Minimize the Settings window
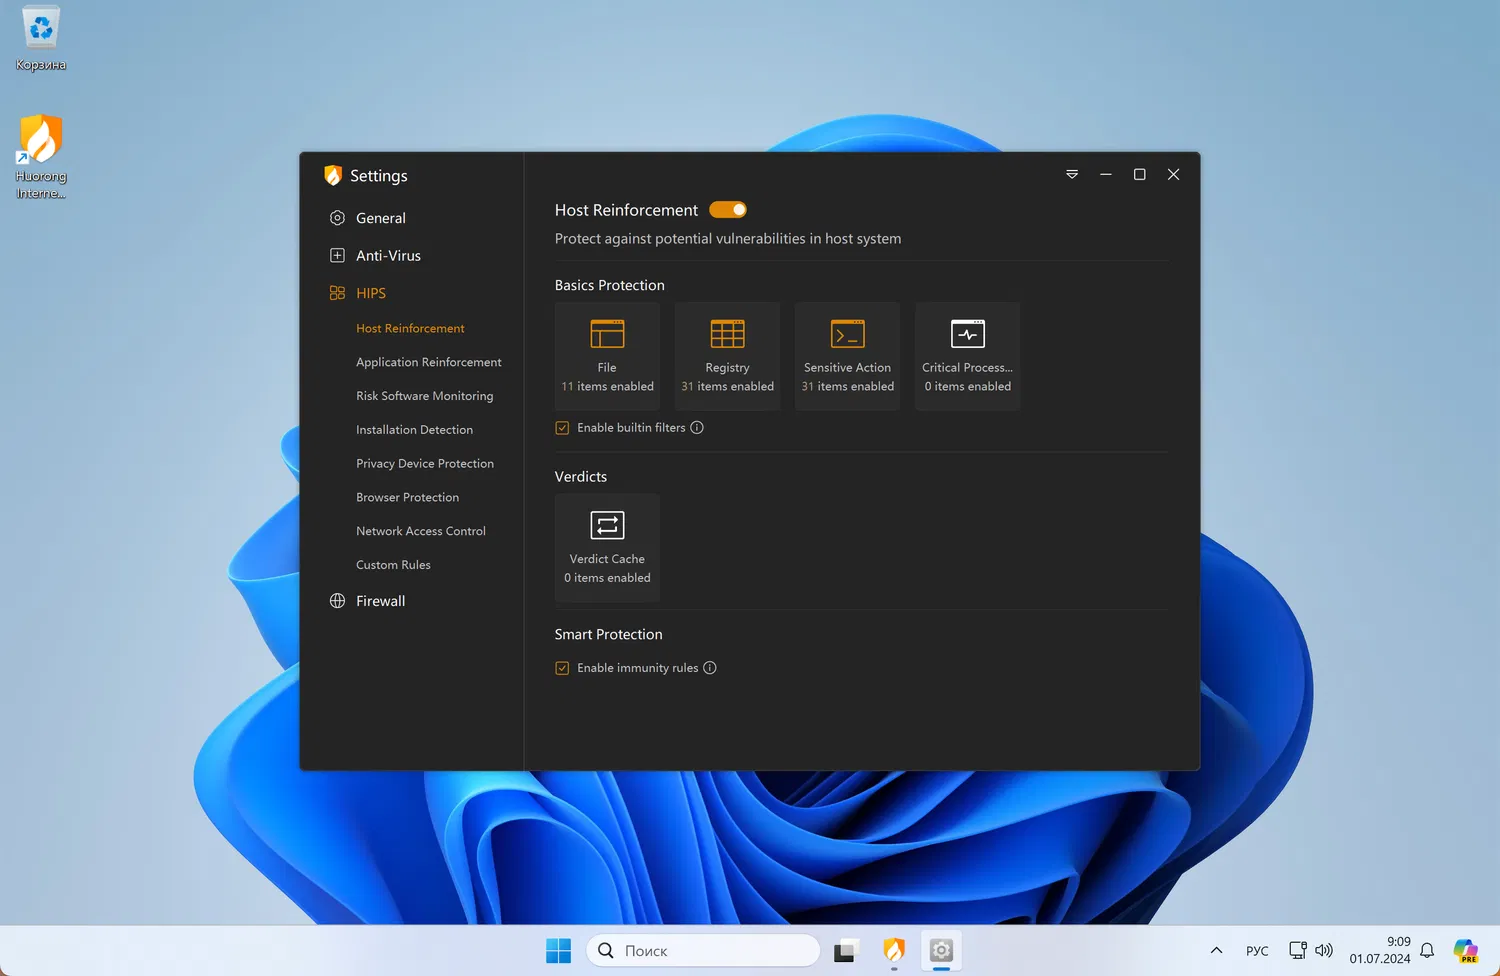Screen dimensions: 1500x976 pyautogui.click(x=1106, y=174)
